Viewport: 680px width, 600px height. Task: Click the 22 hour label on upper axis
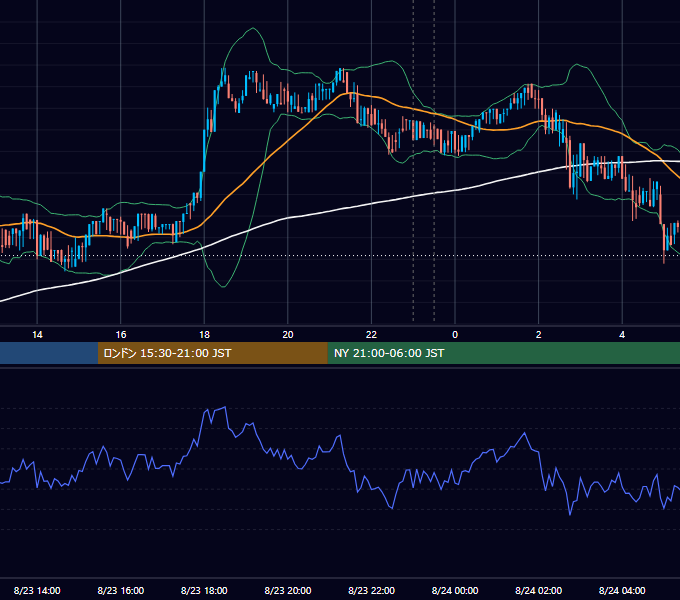click(371, 334)
